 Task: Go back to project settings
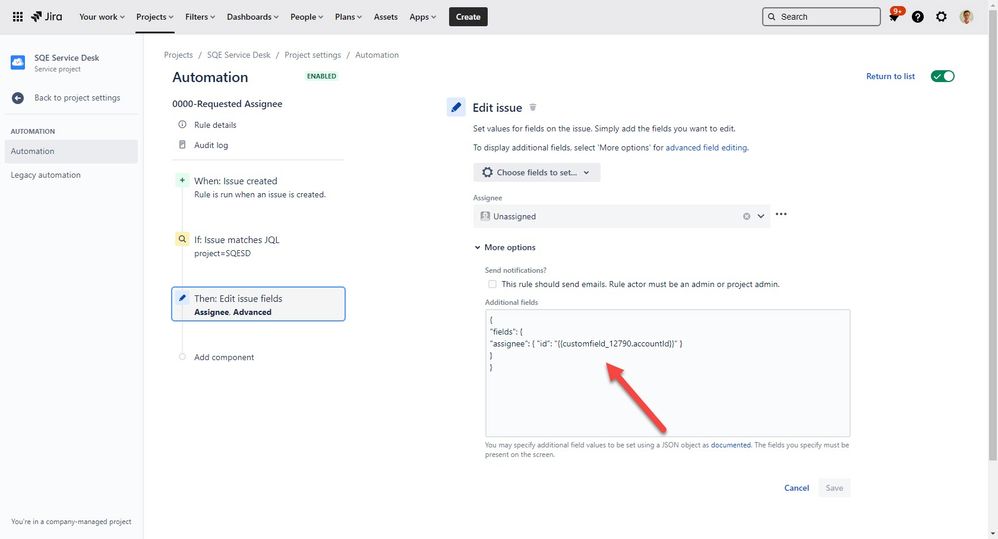point(77,98)
